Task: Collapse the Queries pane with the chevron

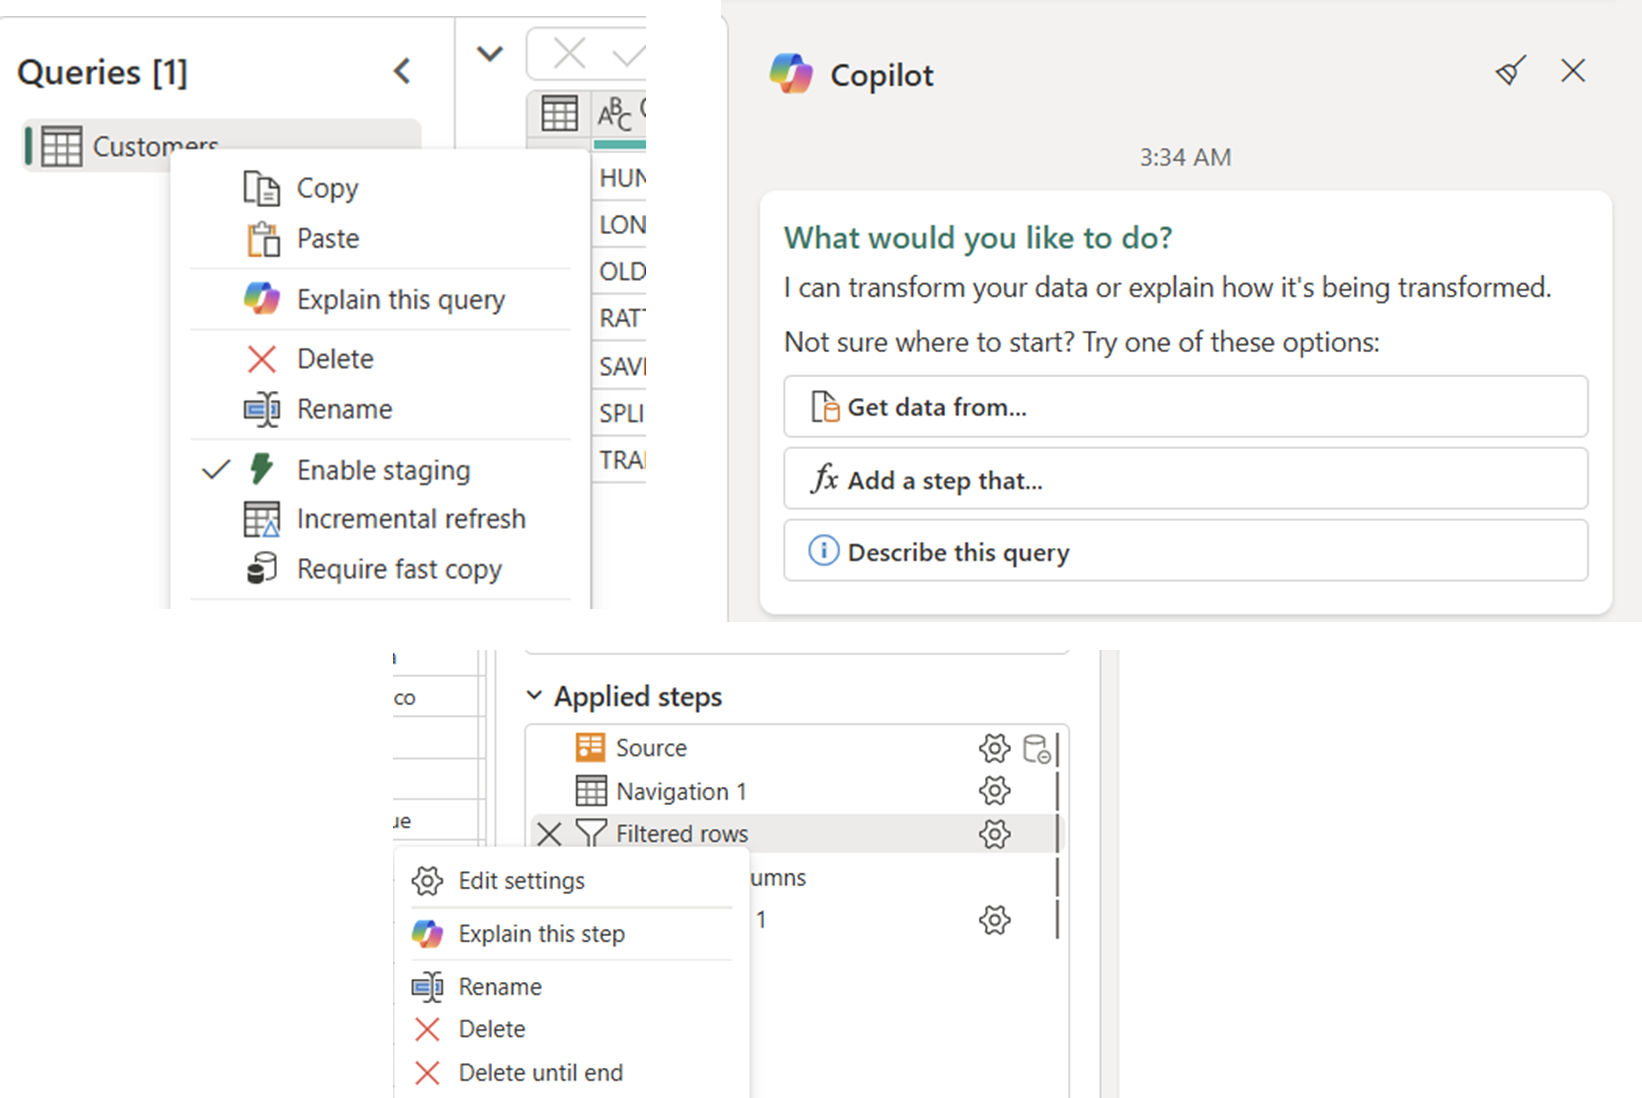Action: (402, 71)
